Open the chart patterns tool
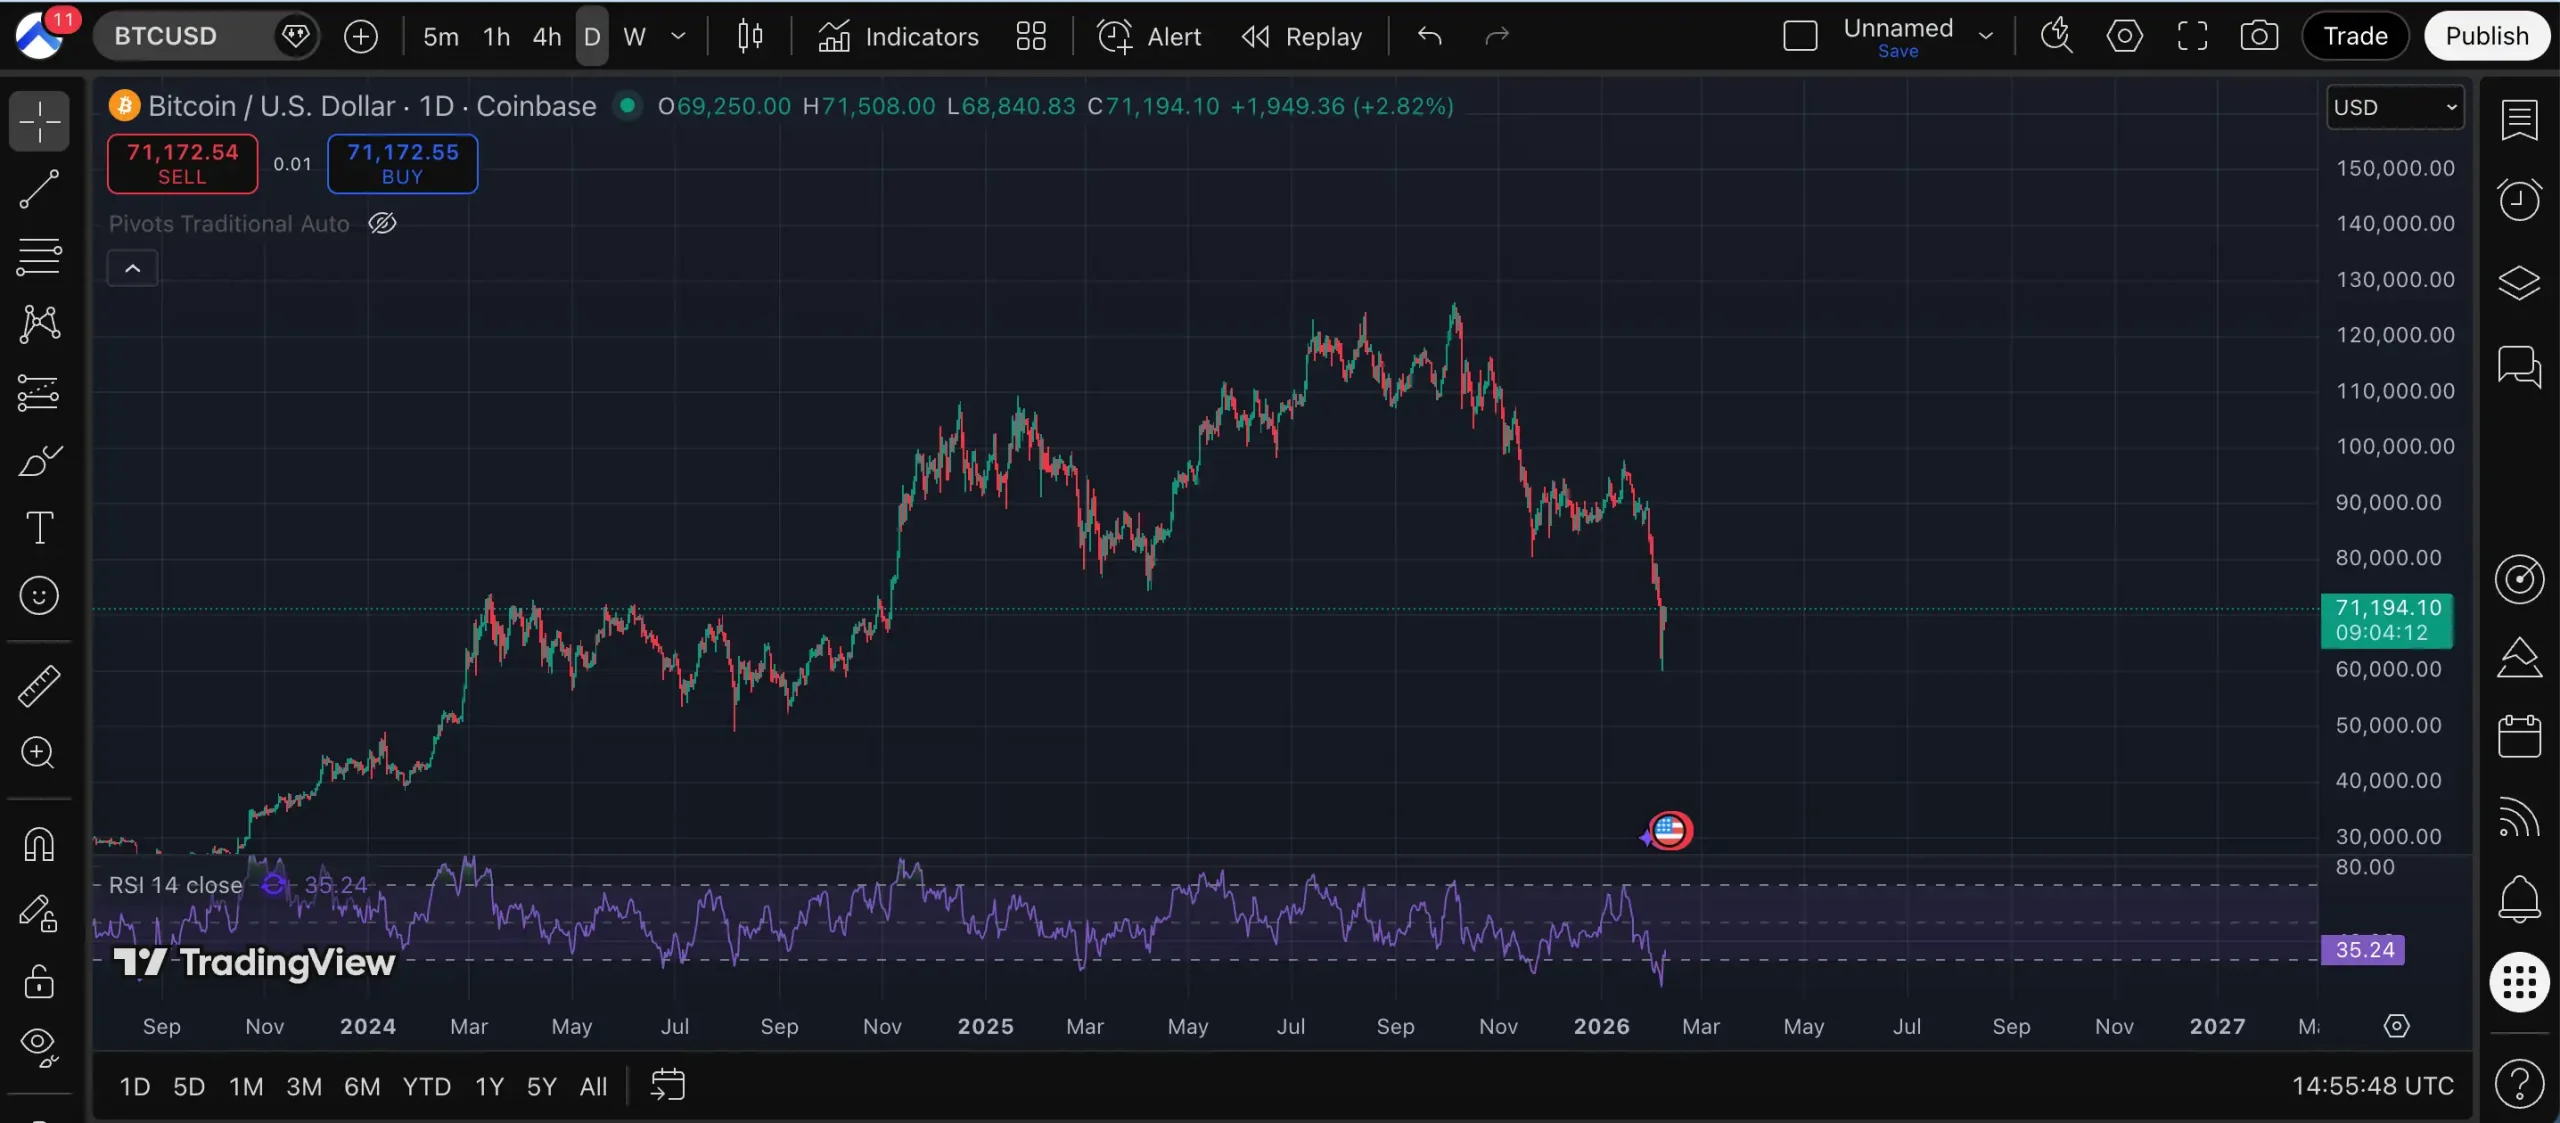 39,324
